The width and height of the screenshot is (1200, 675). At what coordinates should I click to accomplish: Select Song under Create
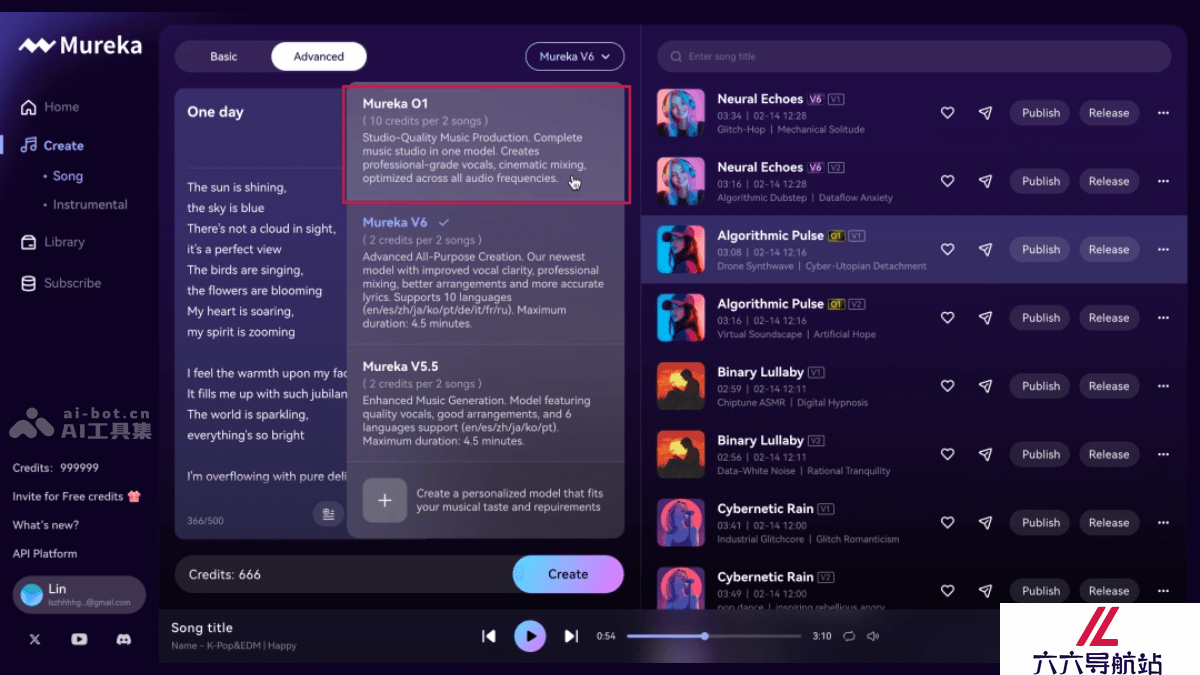click(68, 176)
